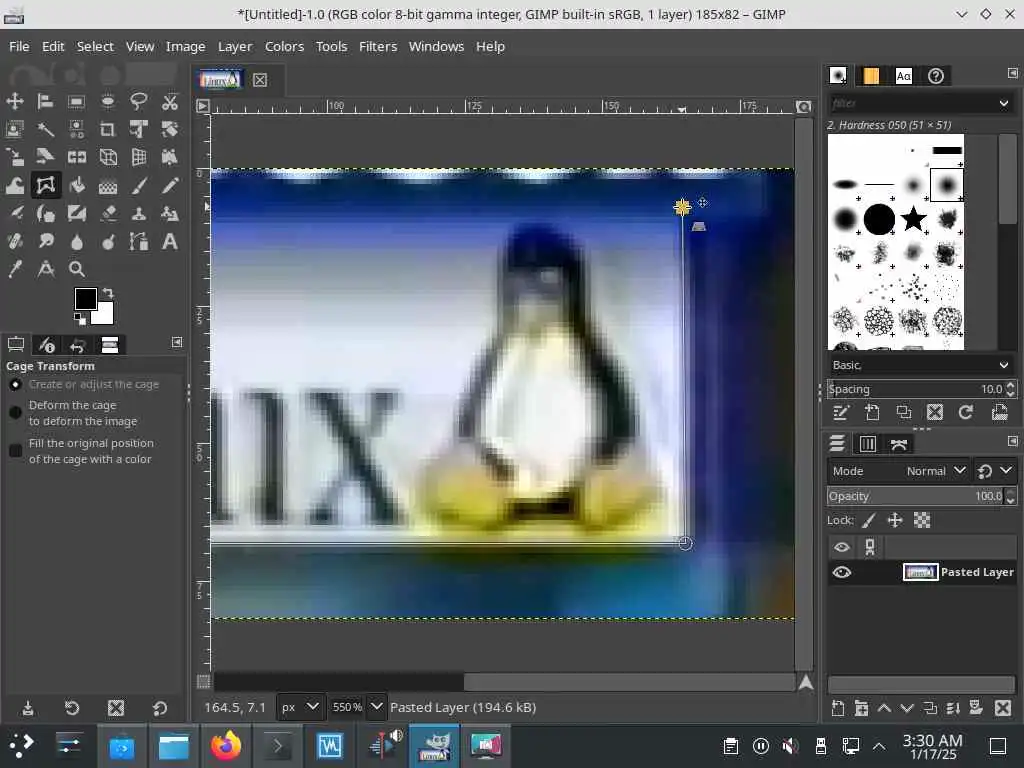Select the Cage Transform tool
The image size is (1024, 768).
(45, 185)
